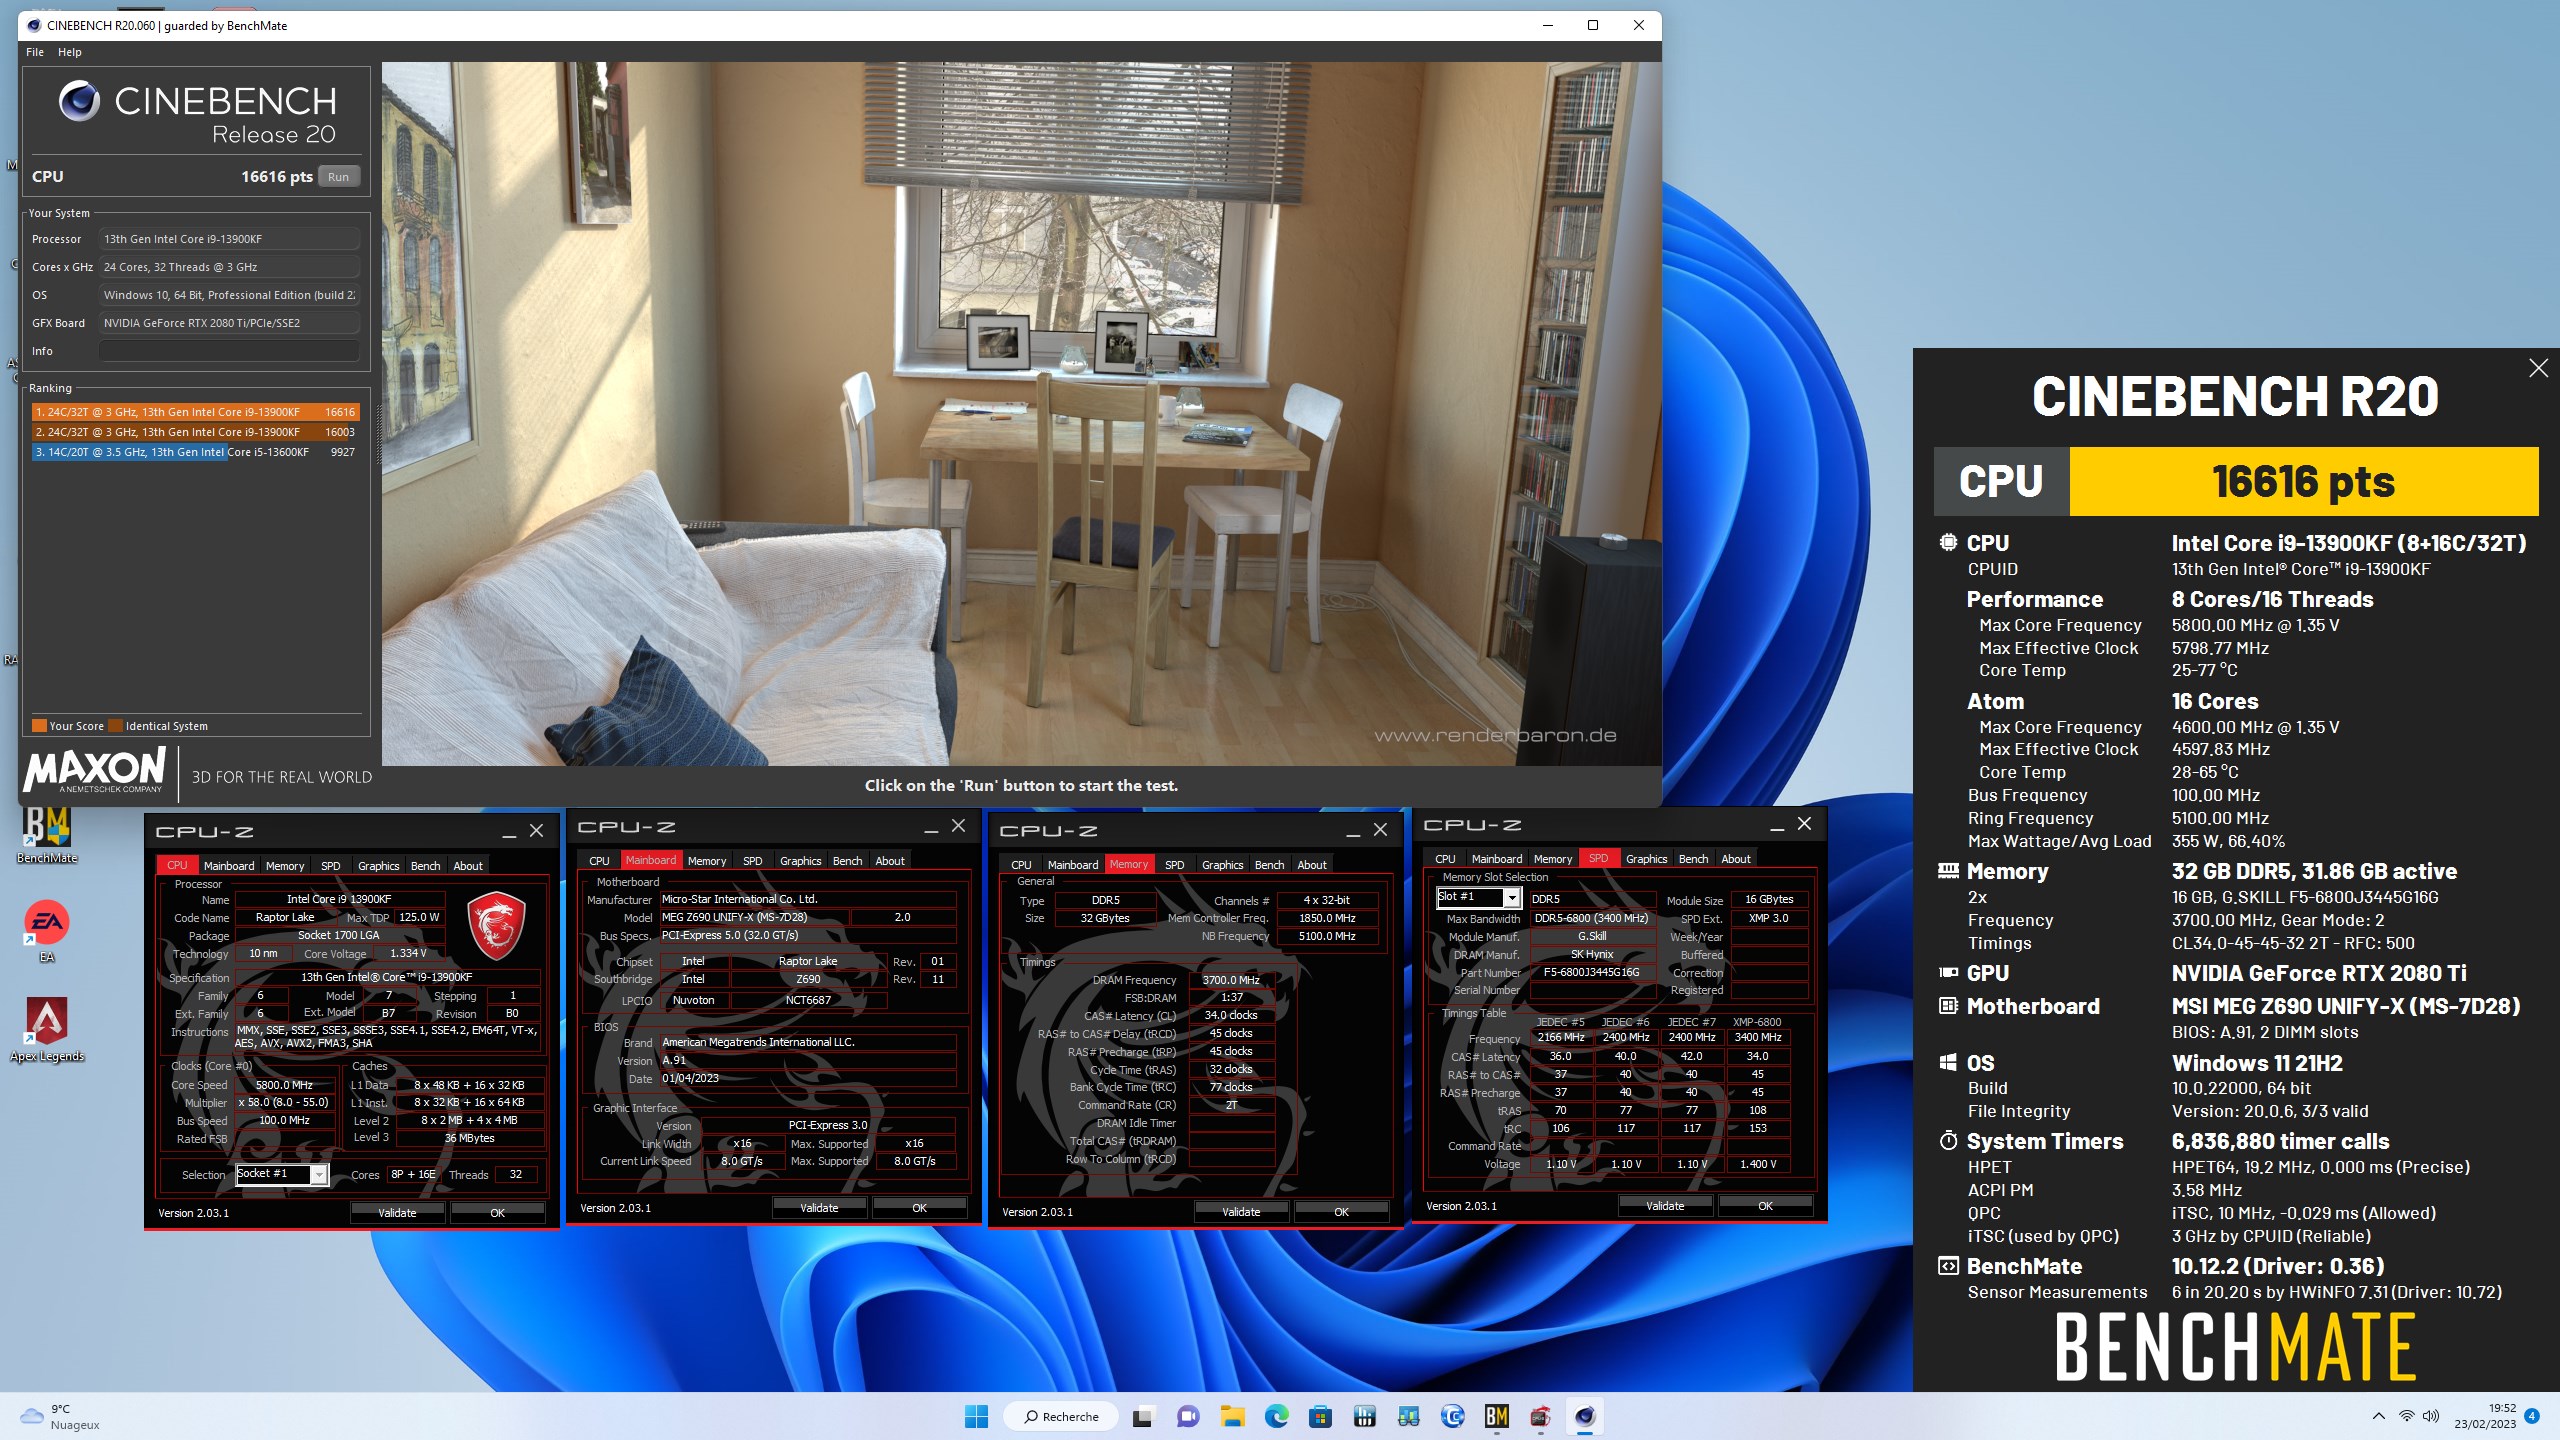2560x1440 pixels.
Task: Open CPU tab in CPU-Z SPD window
Action: tap(1445, 859)
